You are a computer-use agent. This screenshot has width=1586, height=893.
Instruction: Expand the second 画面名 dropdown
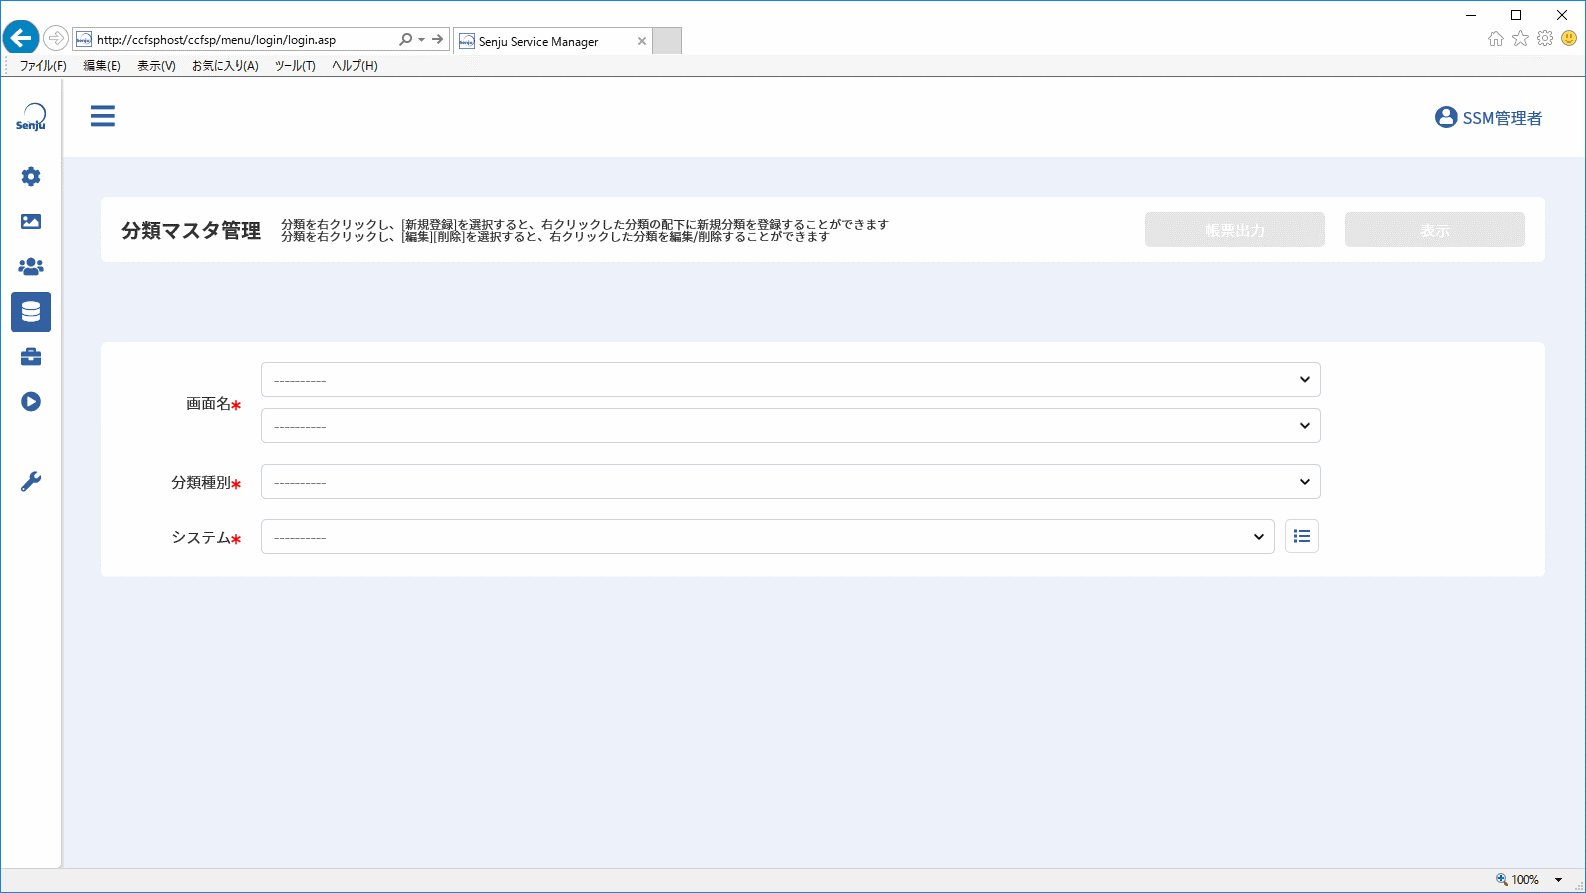(791, 426)
